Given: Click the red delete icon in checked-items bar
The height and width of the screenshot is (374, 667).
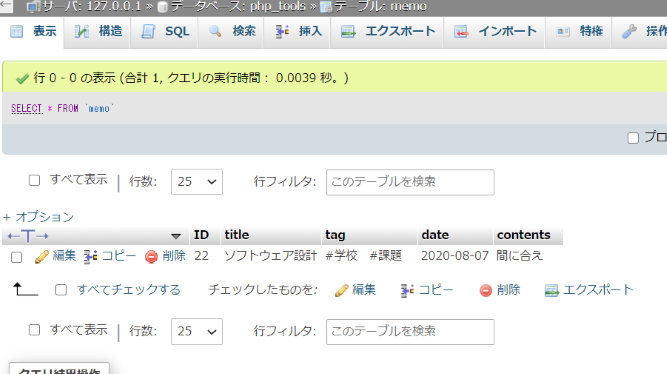Looking at the screenshot, I should (486, 291).
